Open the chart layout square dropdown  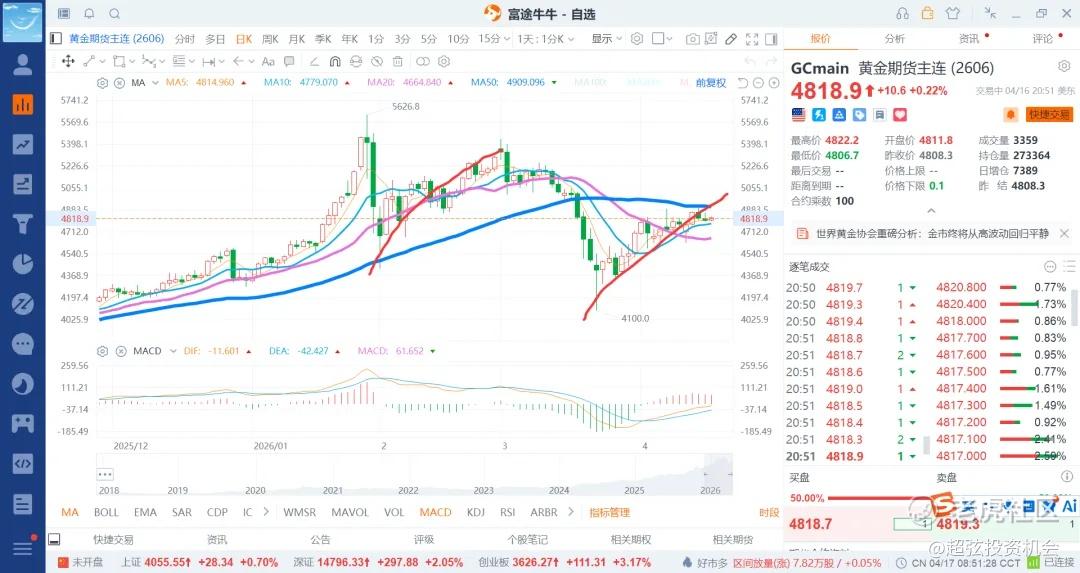pyautogui.click(x=661, y=39)
